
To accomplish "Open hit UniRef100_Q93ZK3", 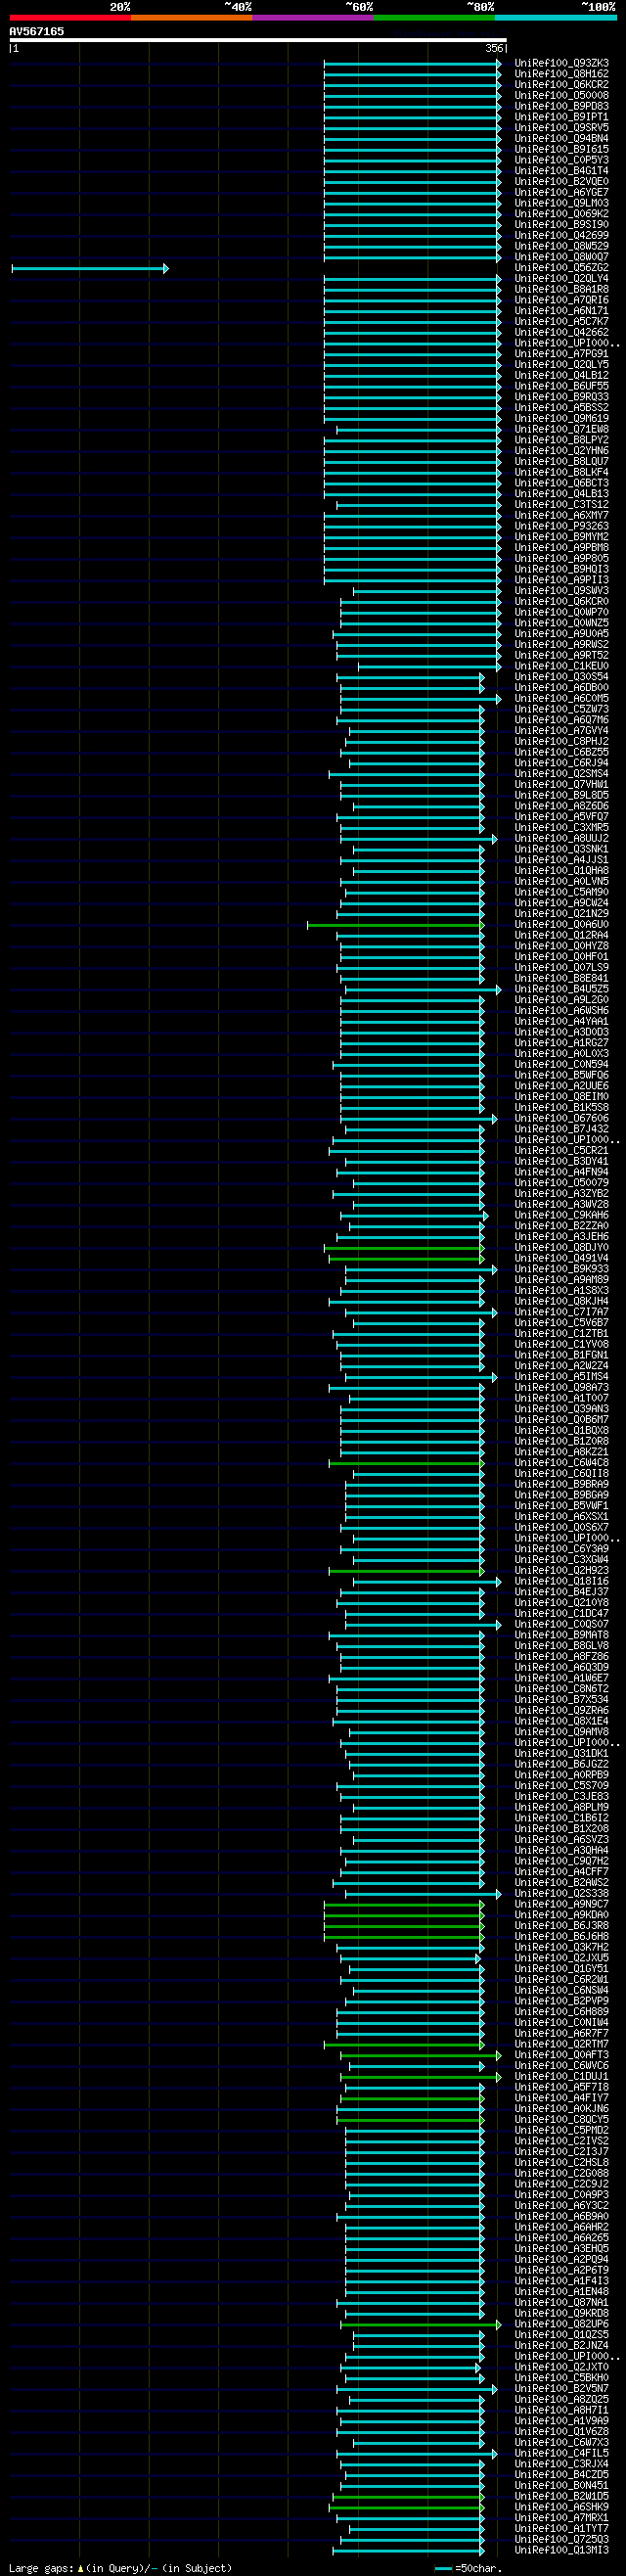I will [561, 63].
